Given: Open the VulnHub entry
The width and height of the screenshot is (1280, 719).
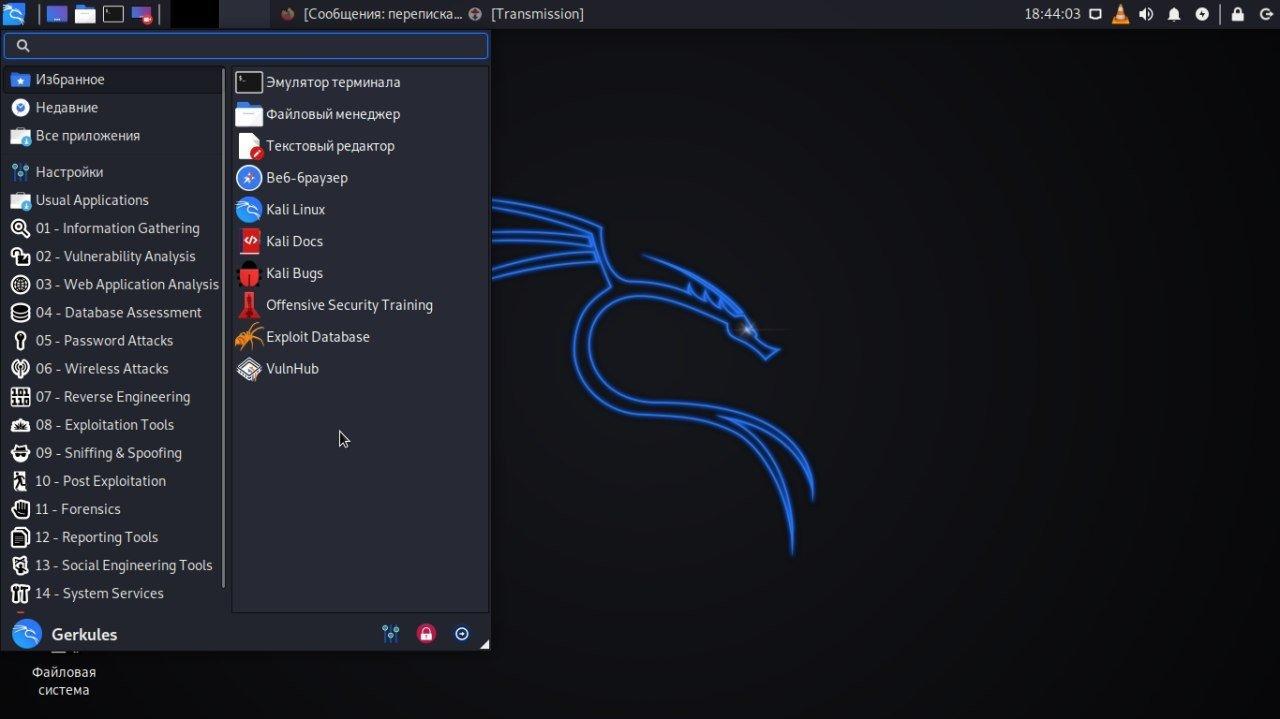Looking at the screenshot, I should tap(360, 369).
